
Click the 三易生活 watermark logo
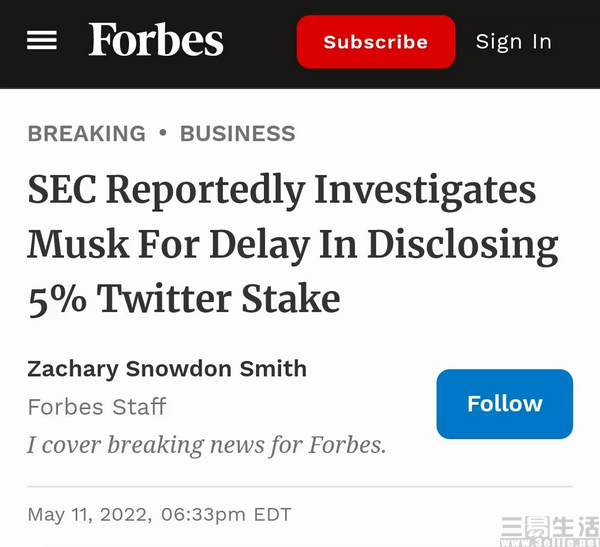(550, 526)
